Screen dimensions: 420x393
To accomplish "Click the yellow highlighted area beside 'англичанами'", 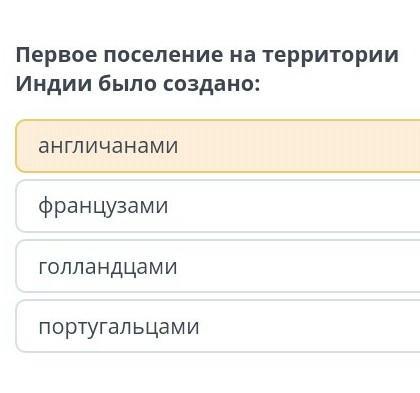I will click(x=300, y=146).
